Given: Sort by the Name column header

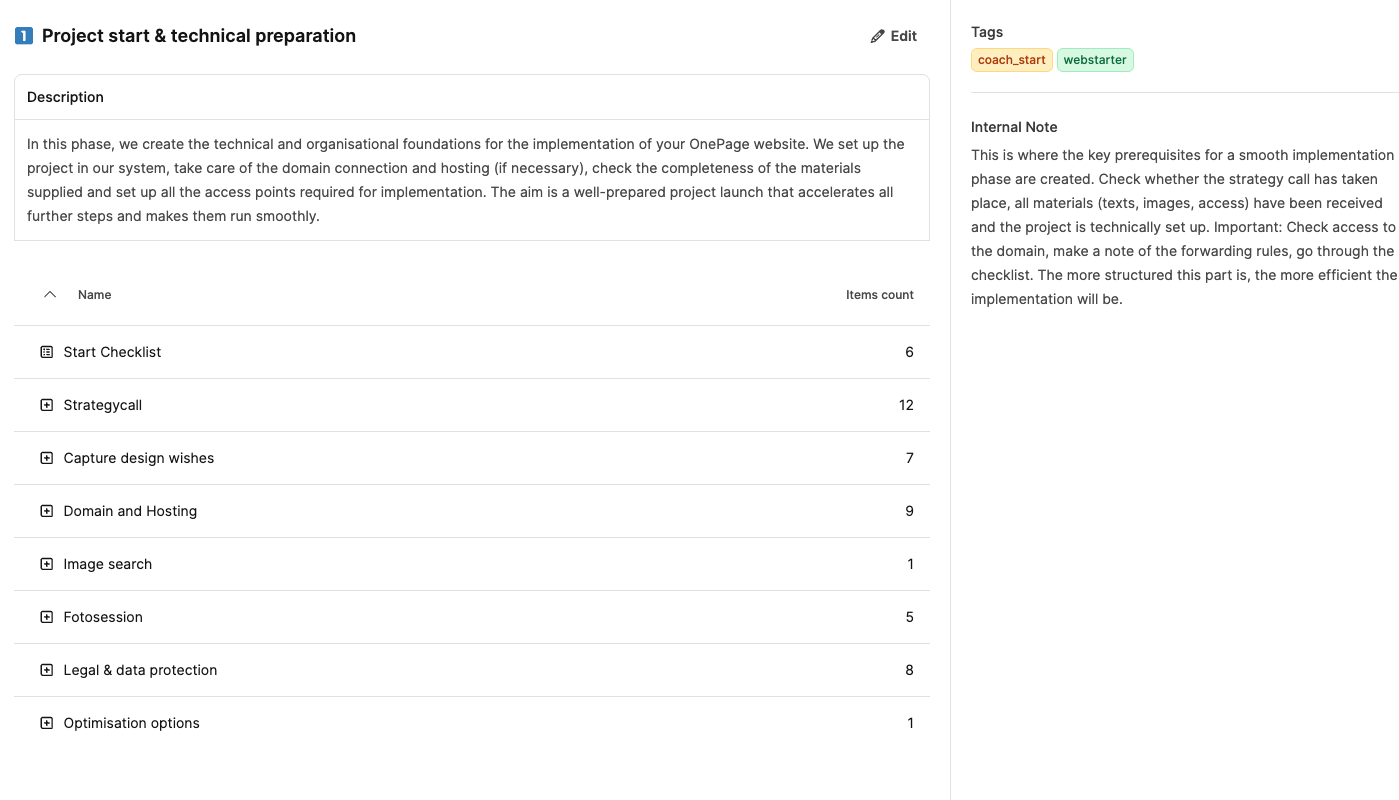Looking at the screenshot, I should (x=95, y=295).
